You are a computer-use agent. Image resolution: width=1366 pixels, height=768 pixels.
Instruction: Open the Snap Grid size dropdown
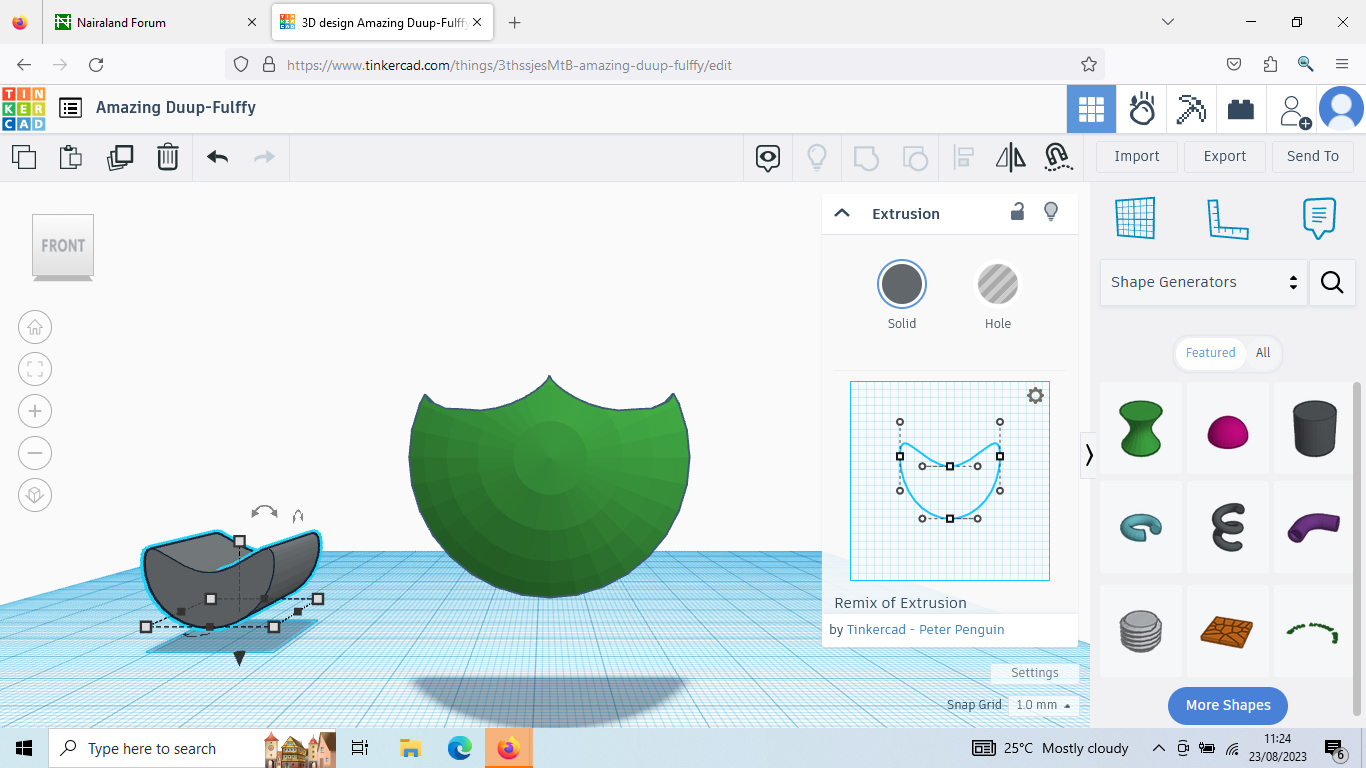(1042, 704)
